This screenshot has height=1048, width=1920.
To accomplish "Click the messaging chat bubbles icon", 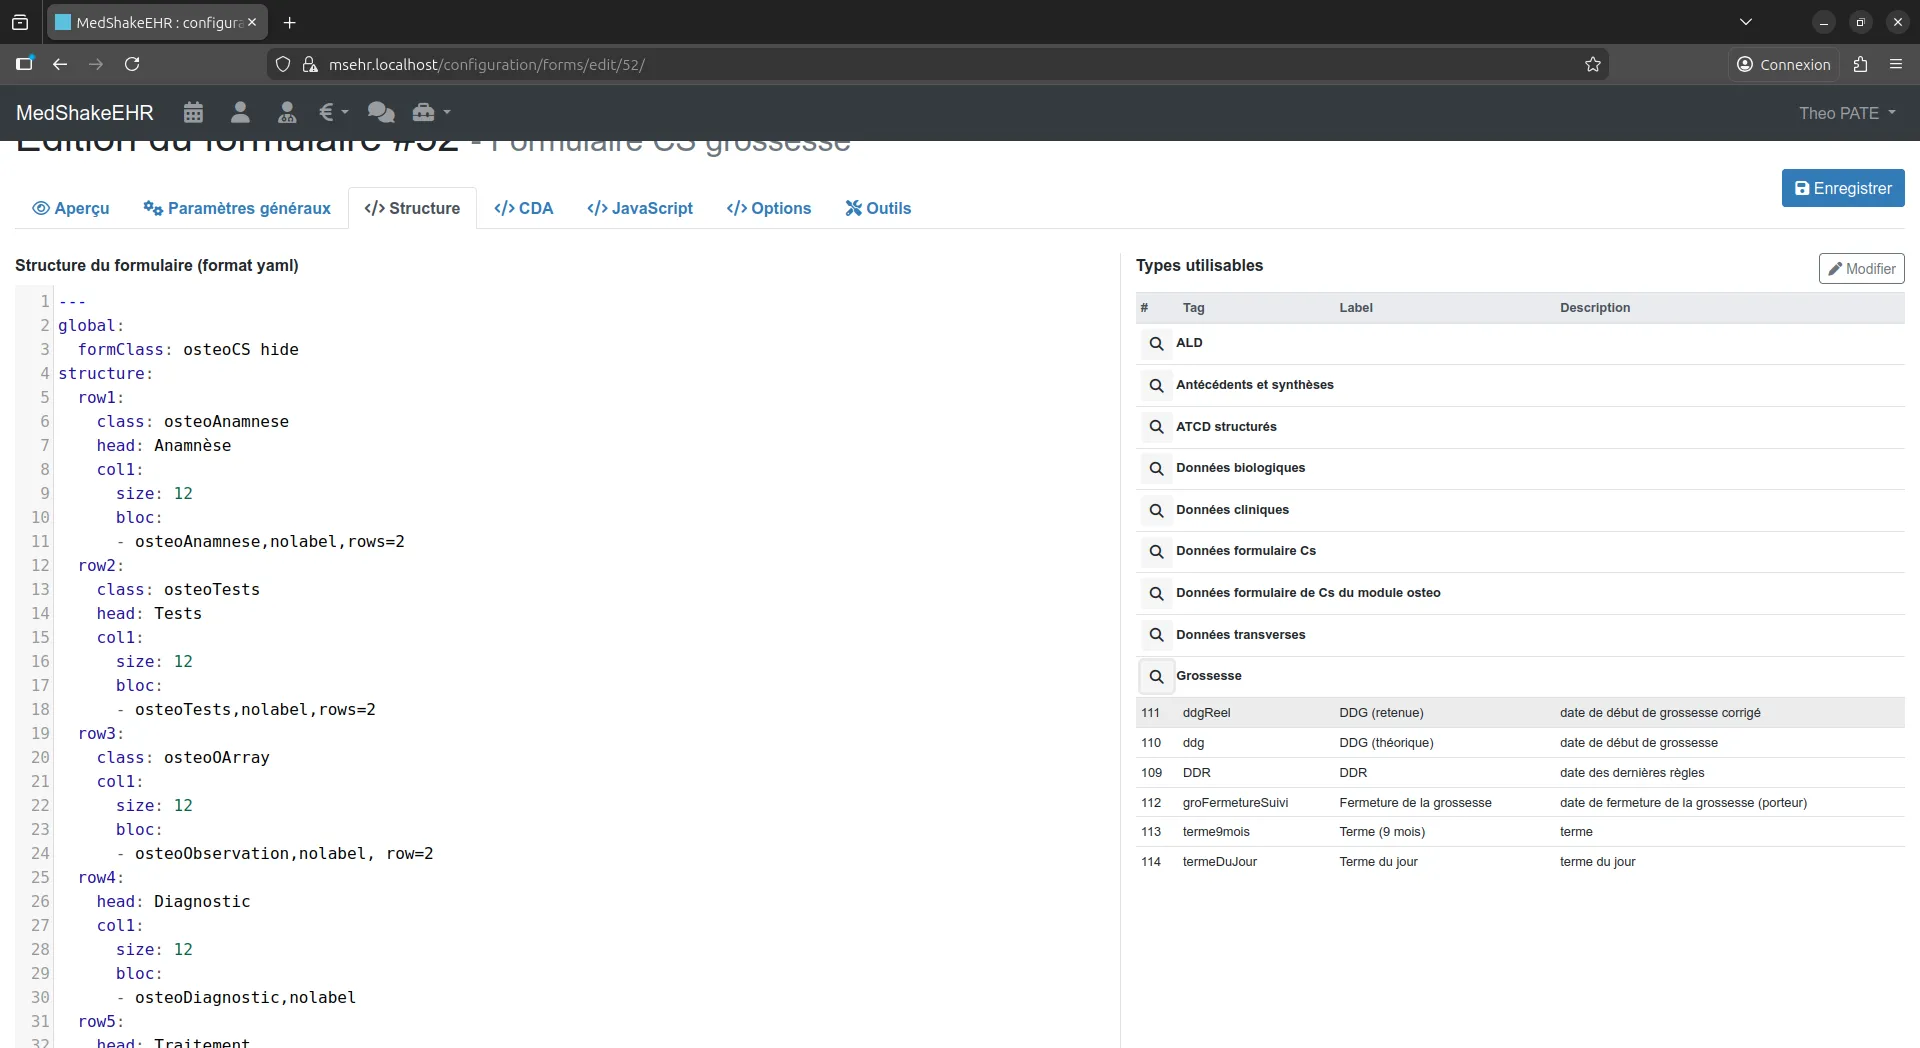I will point(381,112).
